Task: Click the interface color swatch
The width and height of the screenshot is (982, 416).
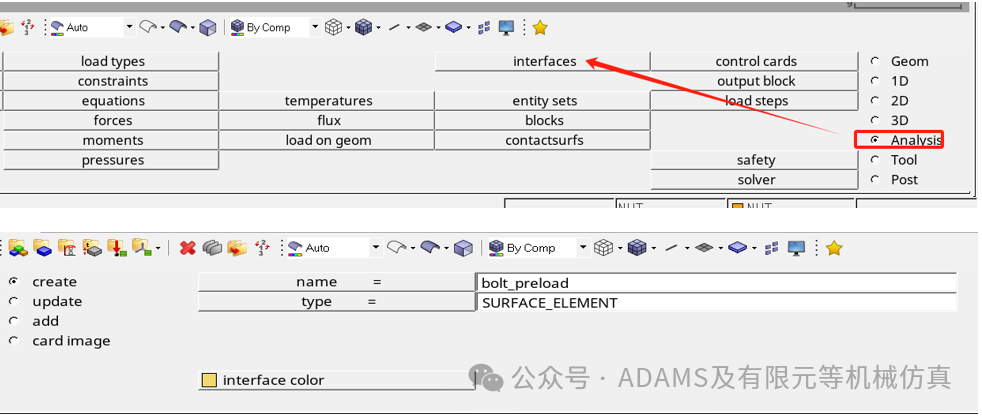Action: tap(209, 380)
